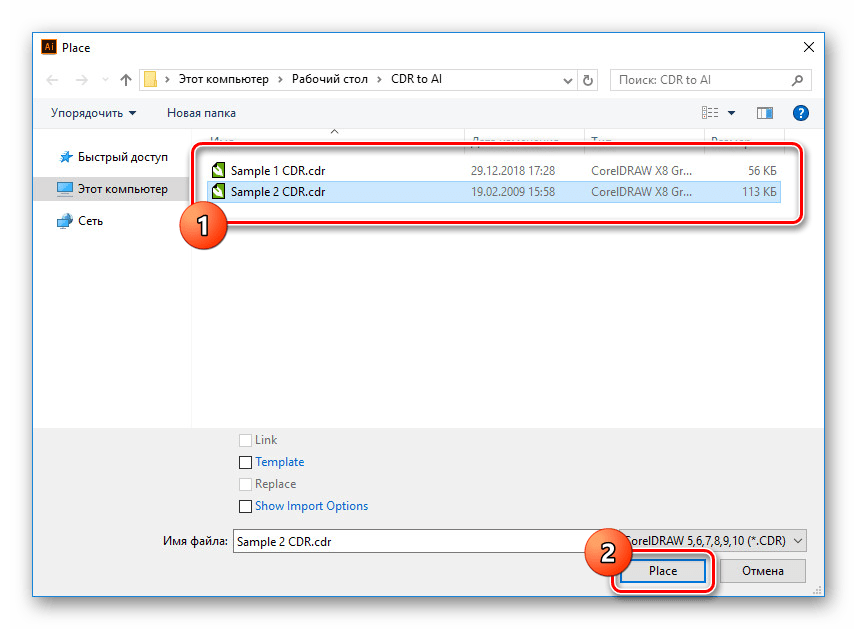This screenshot has height=629, width=857.
Task: Open the blue Help icon
Action: pos(801,113)
